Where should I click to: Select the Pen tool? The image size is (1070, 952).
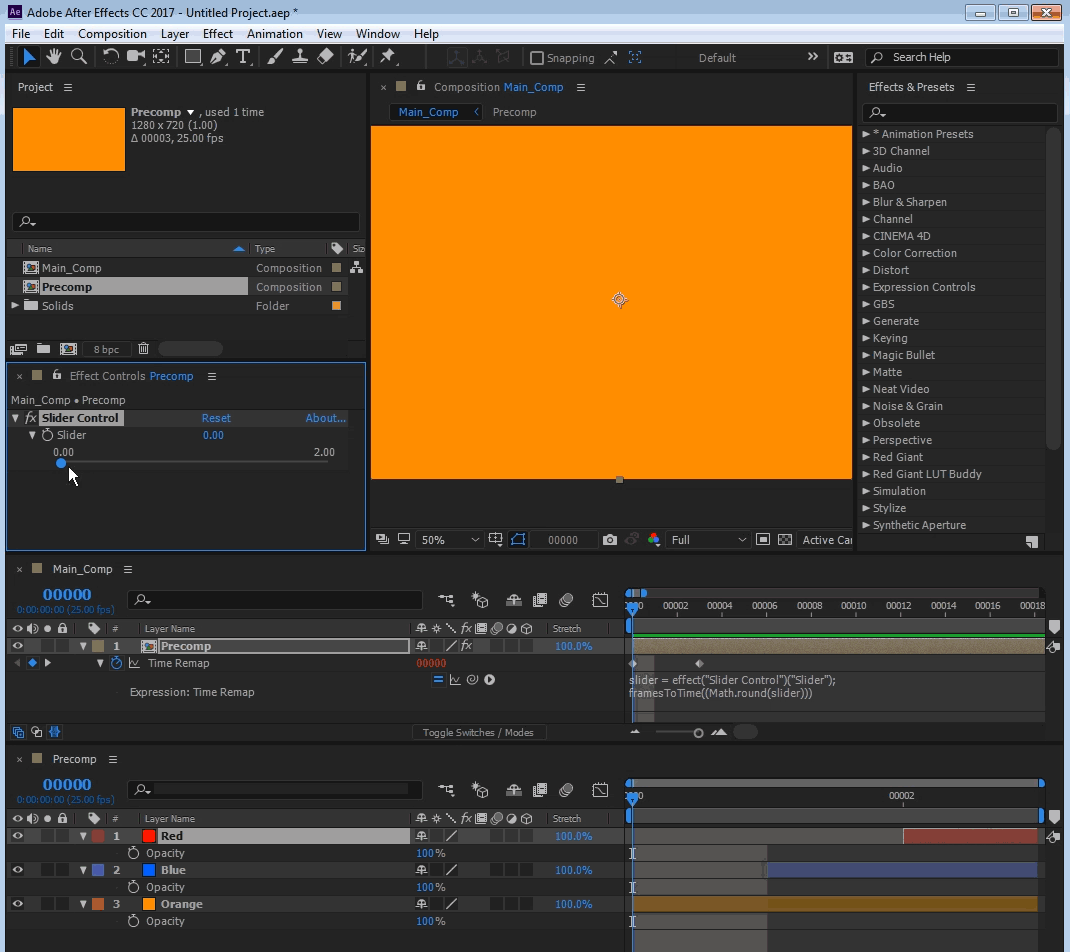pos(219,57)
